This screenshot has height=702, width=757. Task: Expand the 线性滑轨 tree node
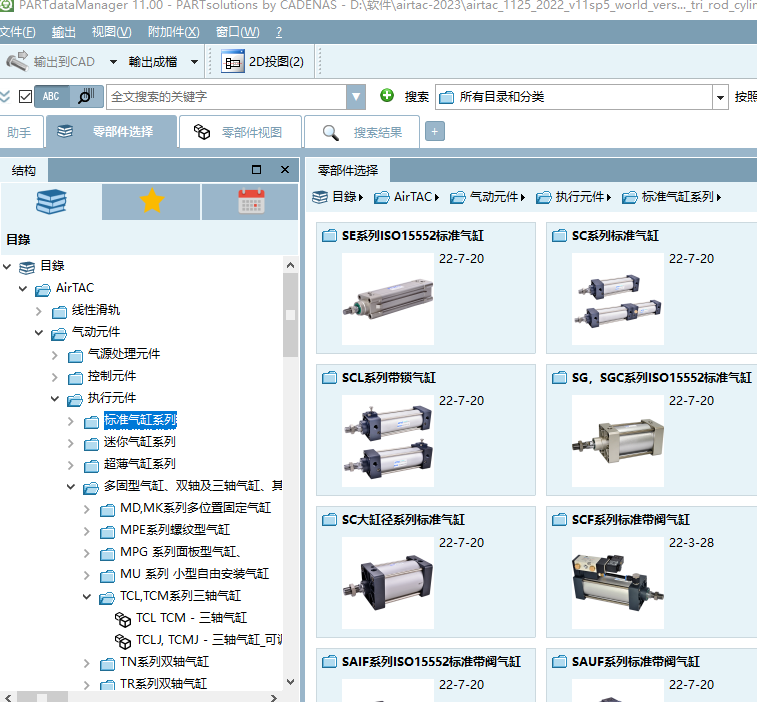pos(39,311)
